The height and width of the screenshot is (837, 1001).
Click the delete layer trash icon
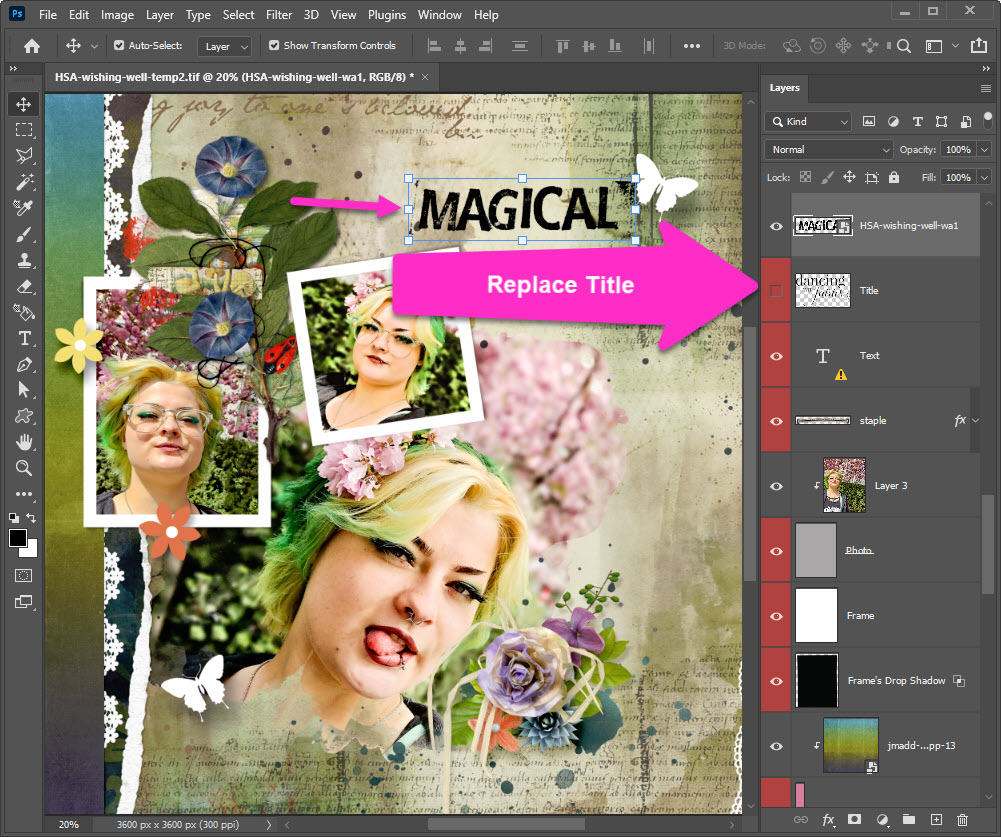point(962,819)
